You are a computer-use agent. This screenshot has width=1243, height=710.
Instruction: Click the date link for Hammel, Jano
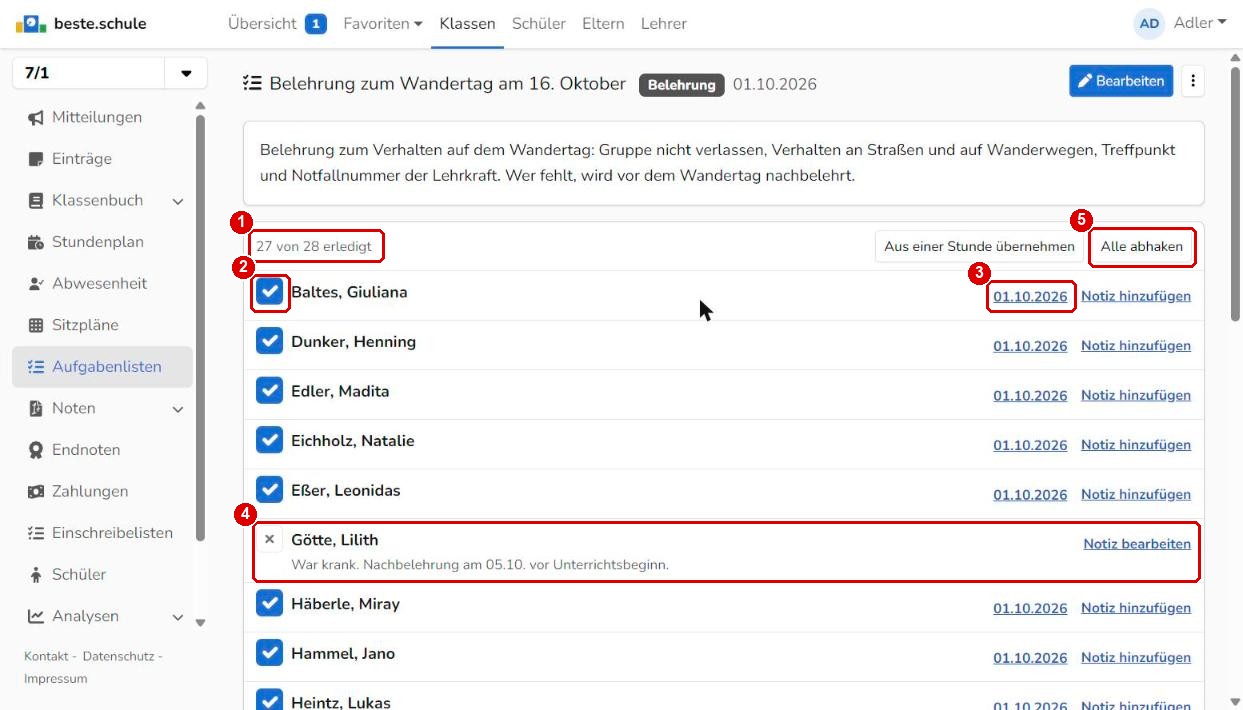click(x=1030, y=658)
